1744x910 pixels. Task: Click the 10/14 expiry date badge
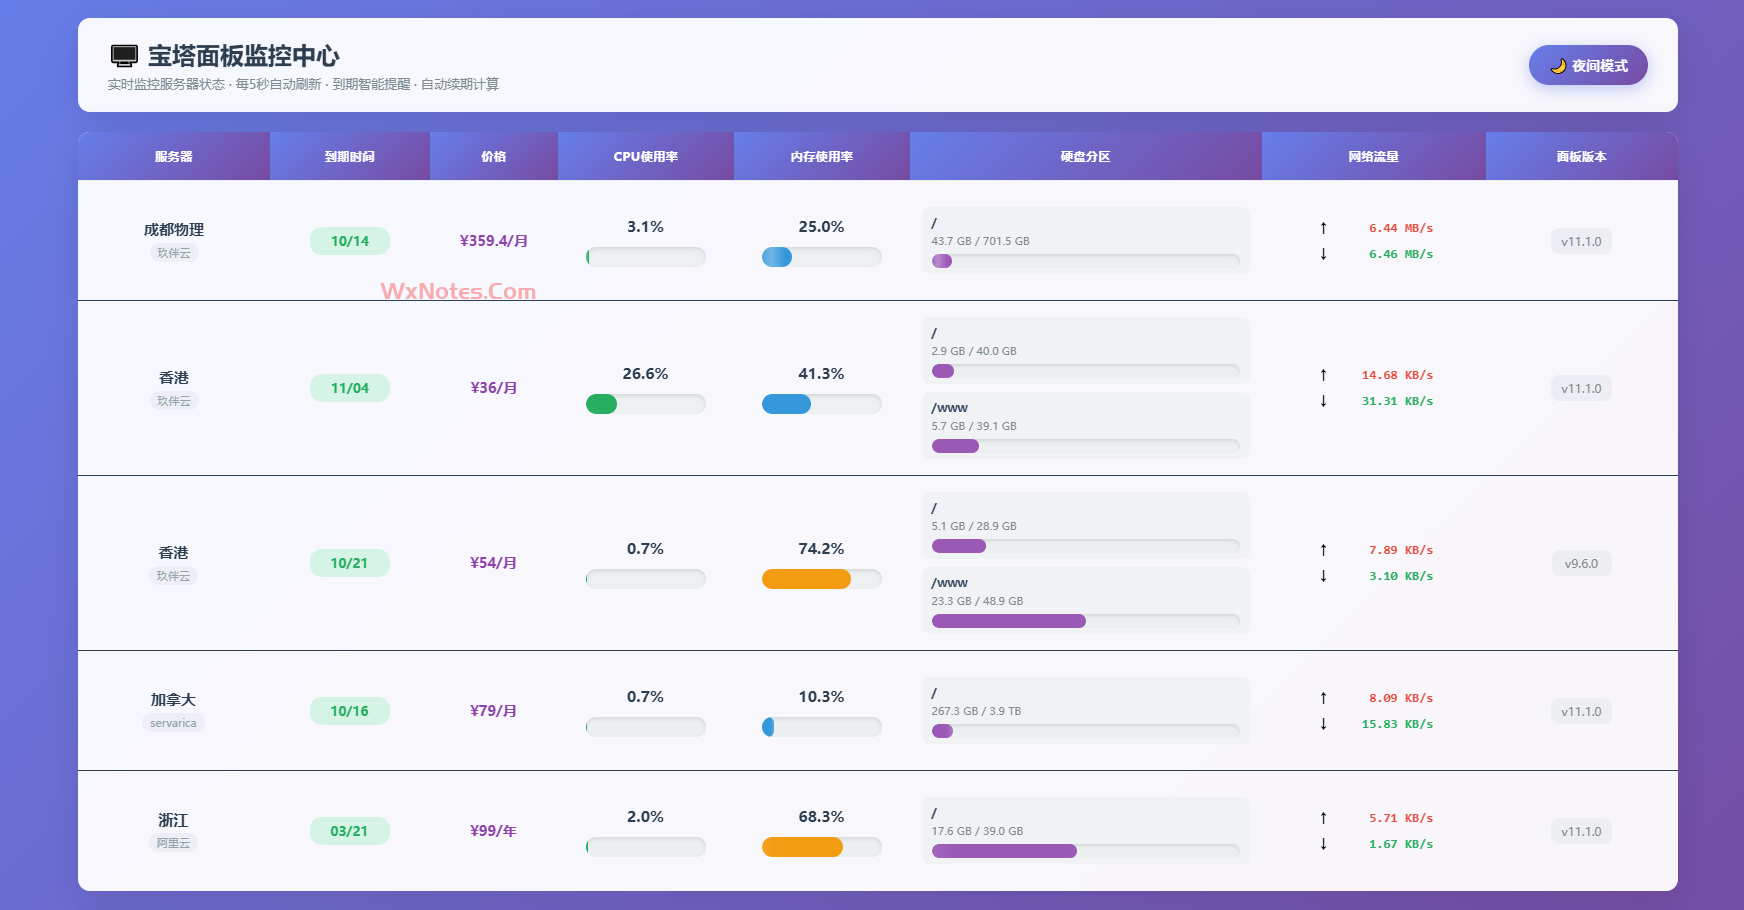pos(349,241)
